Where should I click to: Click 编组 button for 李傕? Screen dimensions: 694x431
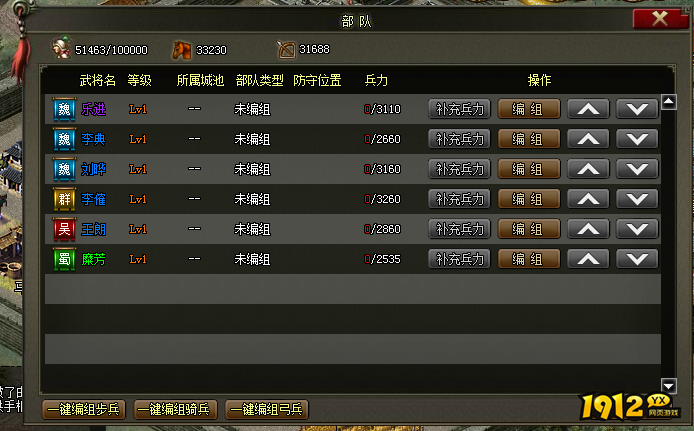click(529, 199)
